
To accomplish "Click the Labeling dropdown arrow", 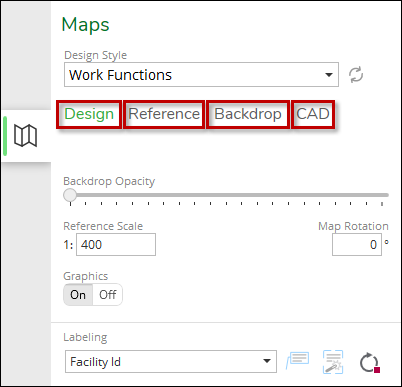I will tap(267, 361).
